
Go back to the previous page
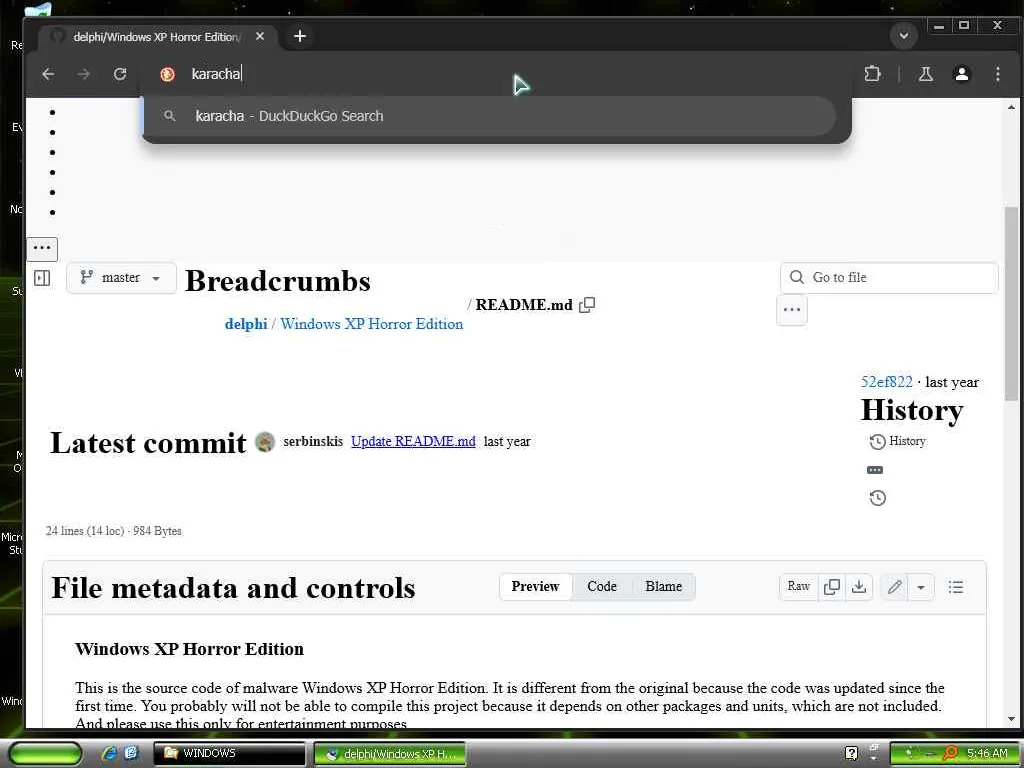(48, 74)
